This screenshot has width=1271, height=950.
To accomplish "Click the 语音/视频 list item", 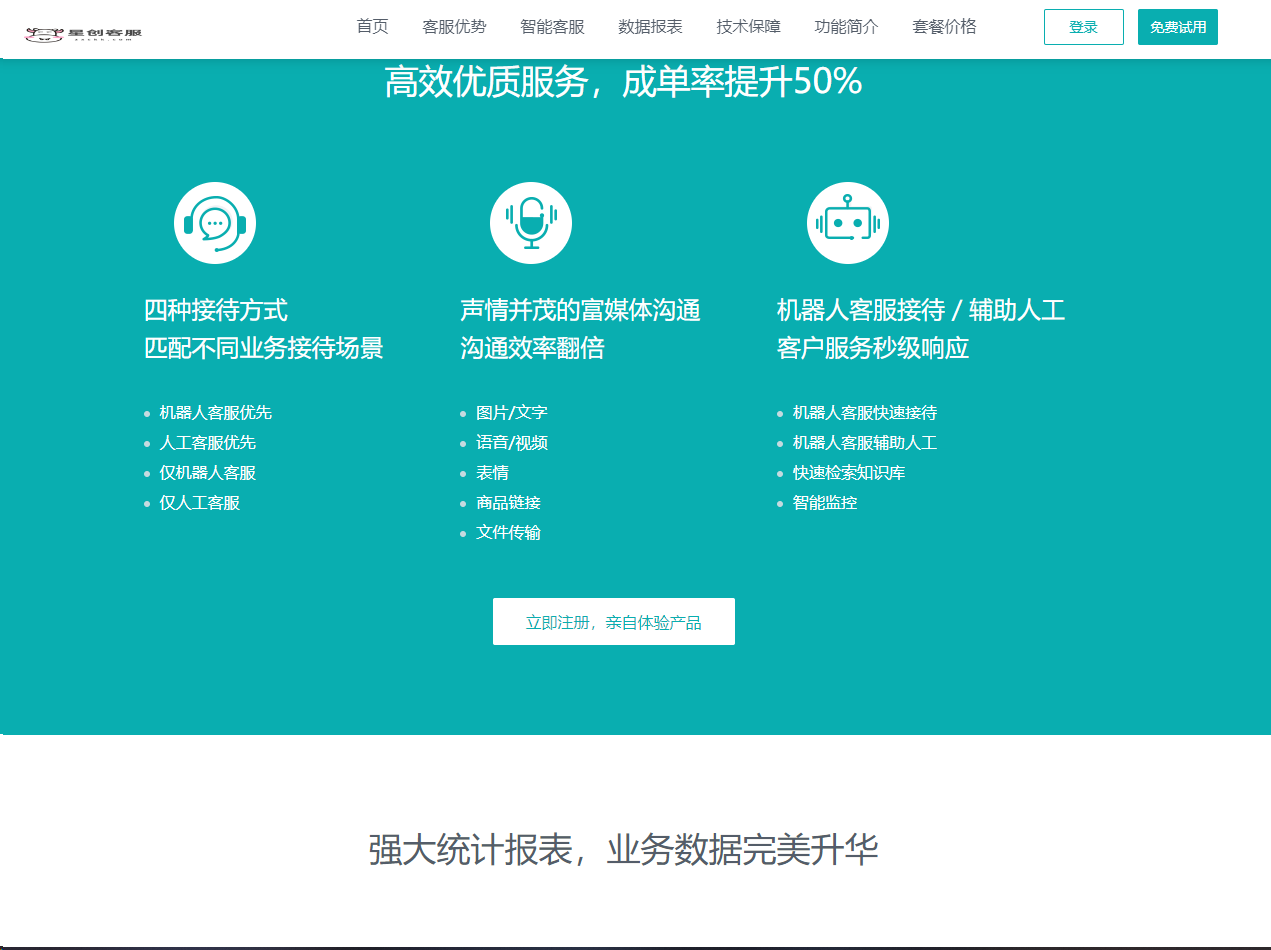I will pos(511,443).
